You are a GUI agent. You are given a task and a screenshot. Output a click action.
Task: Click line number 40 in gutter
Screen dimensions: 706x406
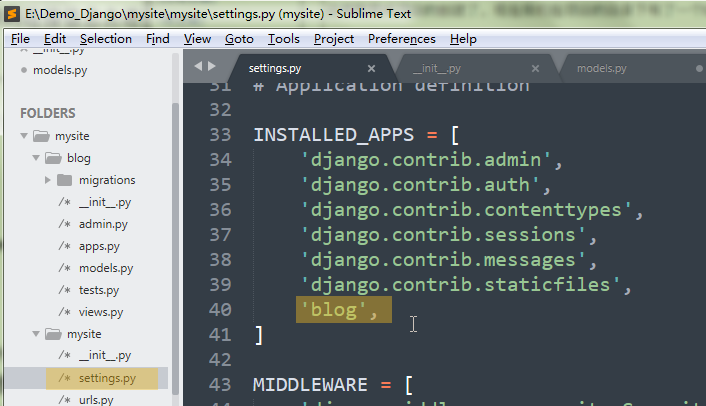pos(220,310)
